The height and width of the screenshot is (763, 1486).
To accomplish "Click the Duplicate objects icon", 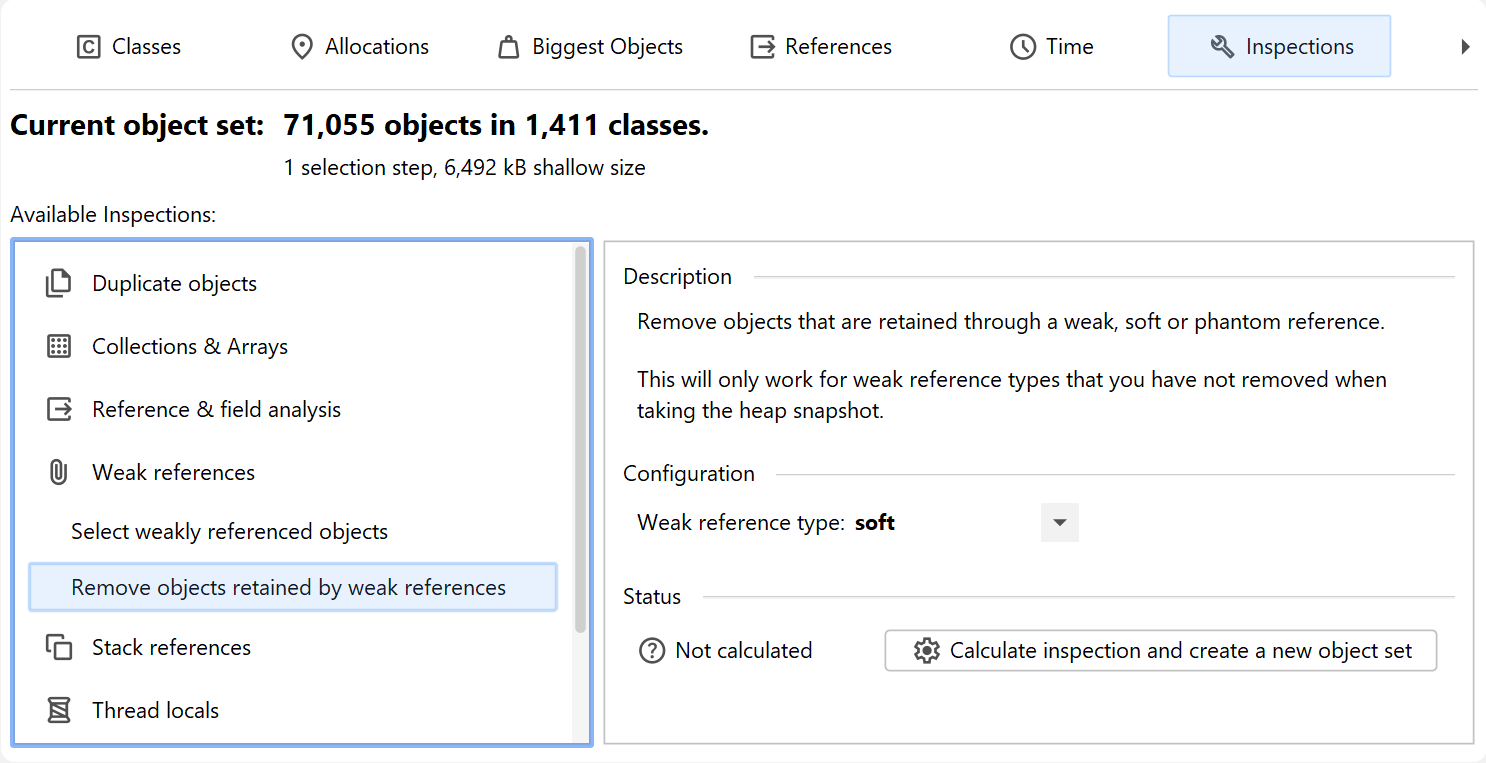I will pyautogui.click(x=59, y=284).
